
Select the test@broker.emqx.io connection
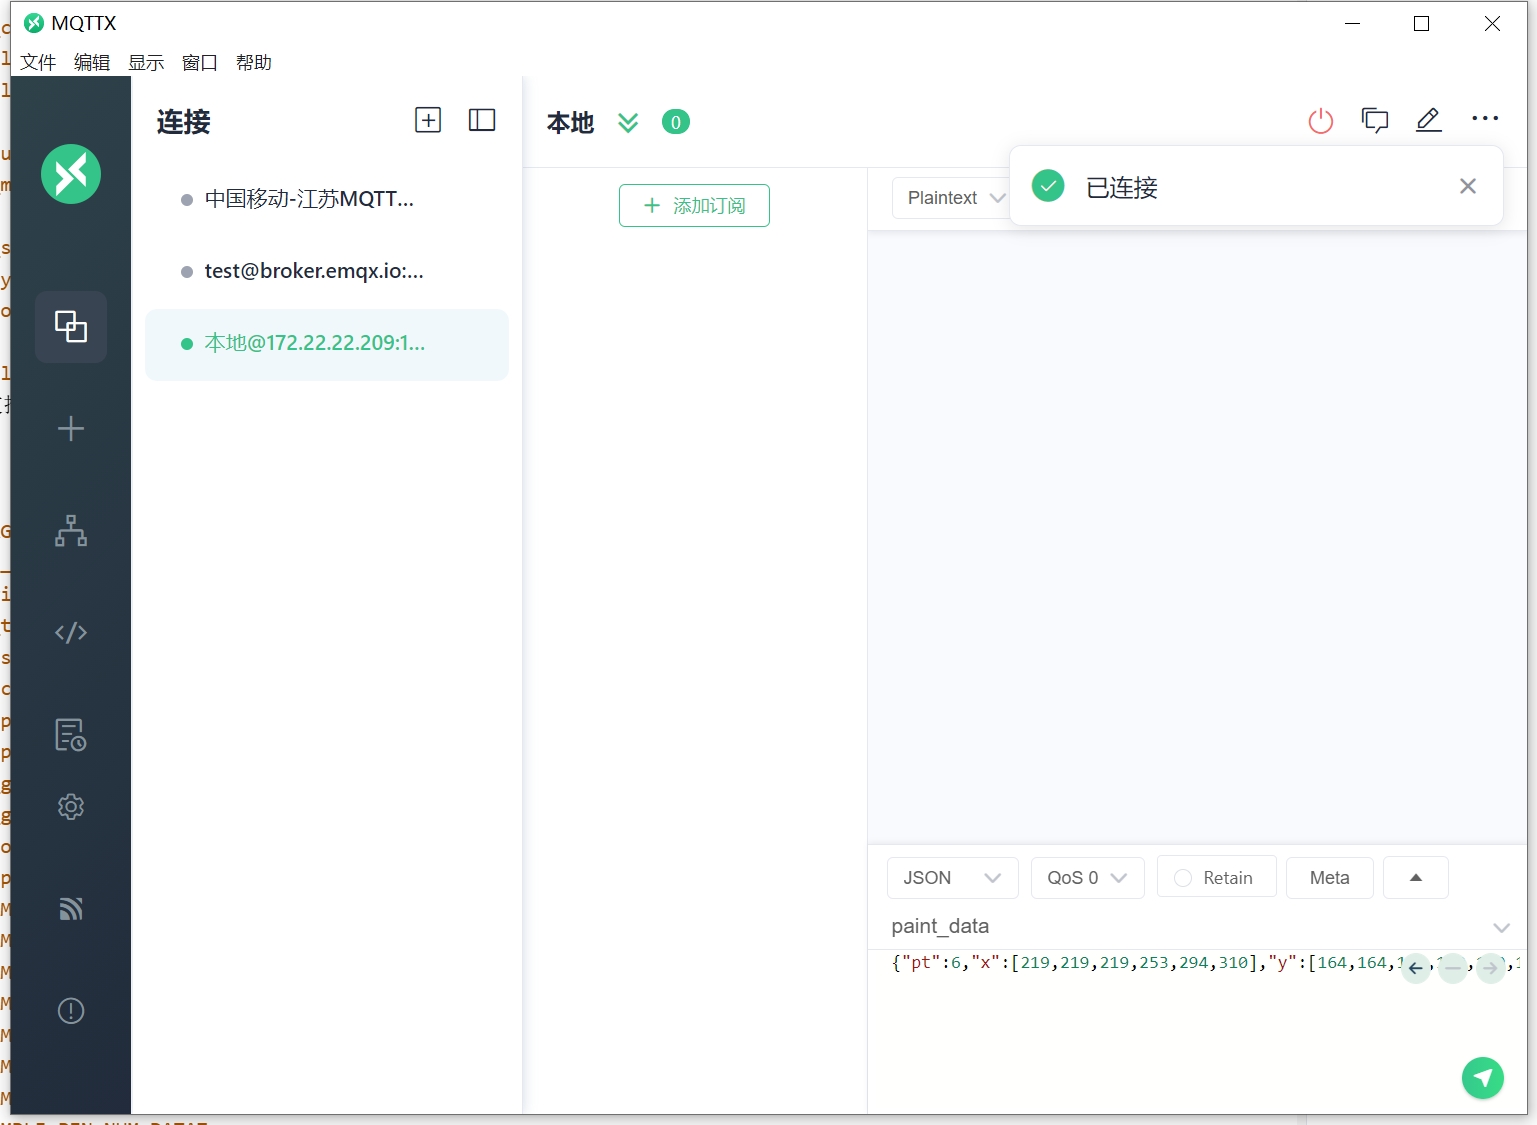point(327,272)
